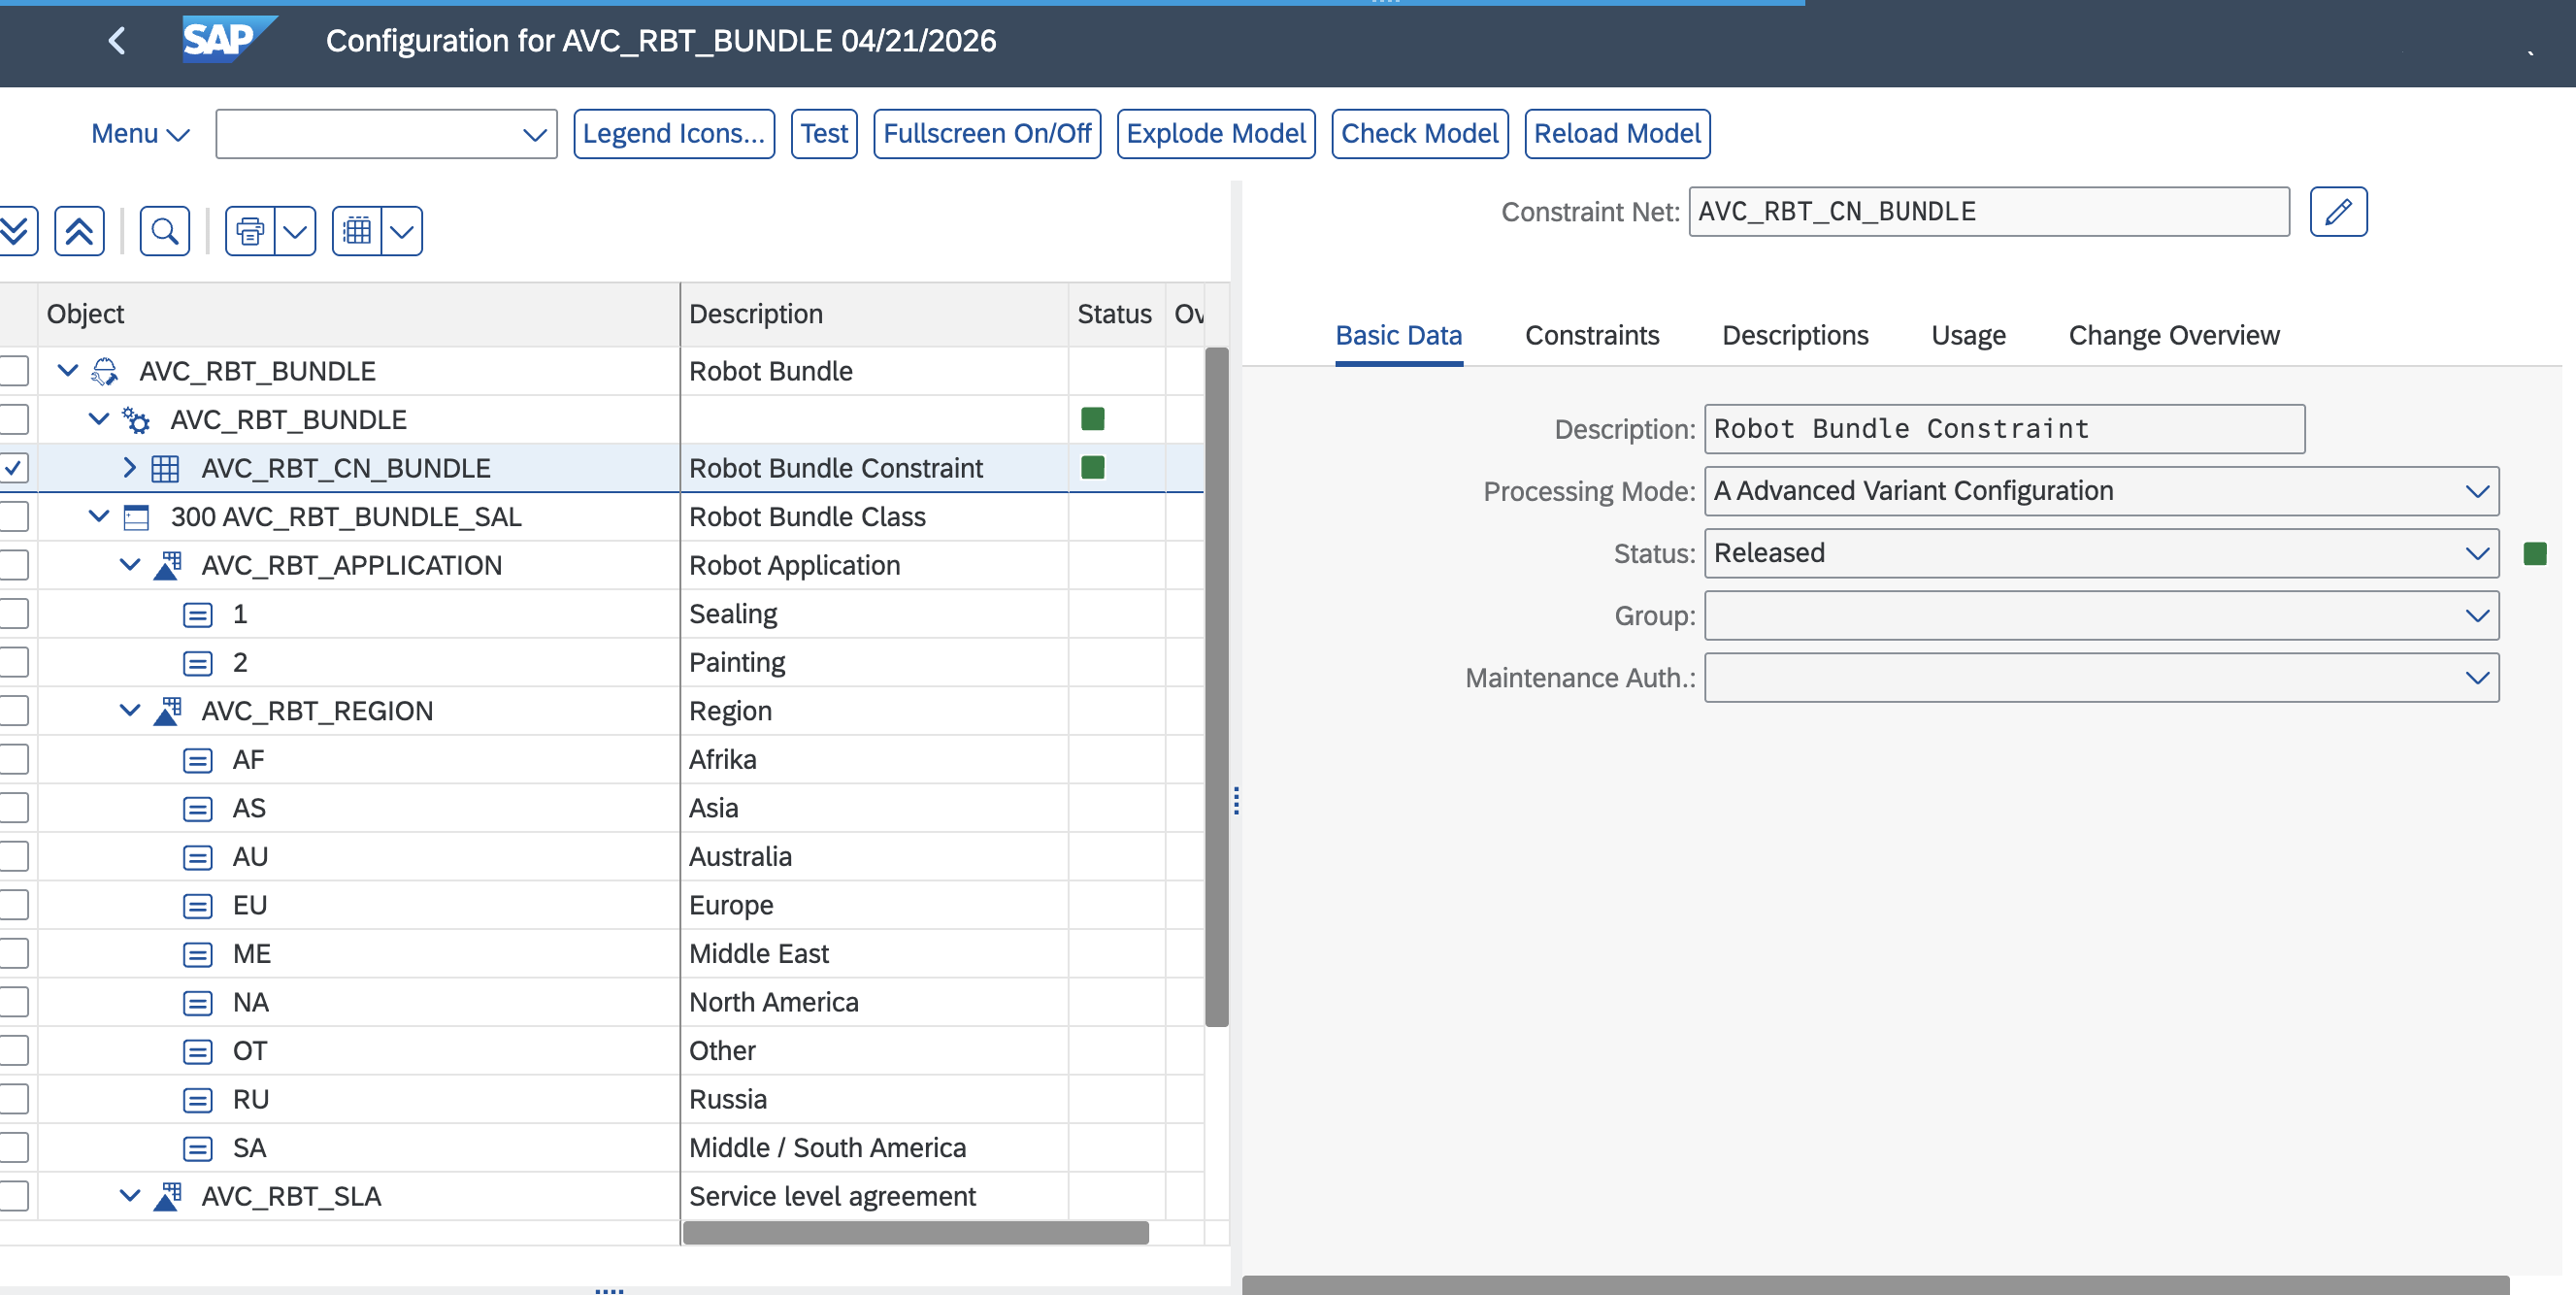Click the Test button
The image size is (2576, 1295).
click(x=824, y=134)
